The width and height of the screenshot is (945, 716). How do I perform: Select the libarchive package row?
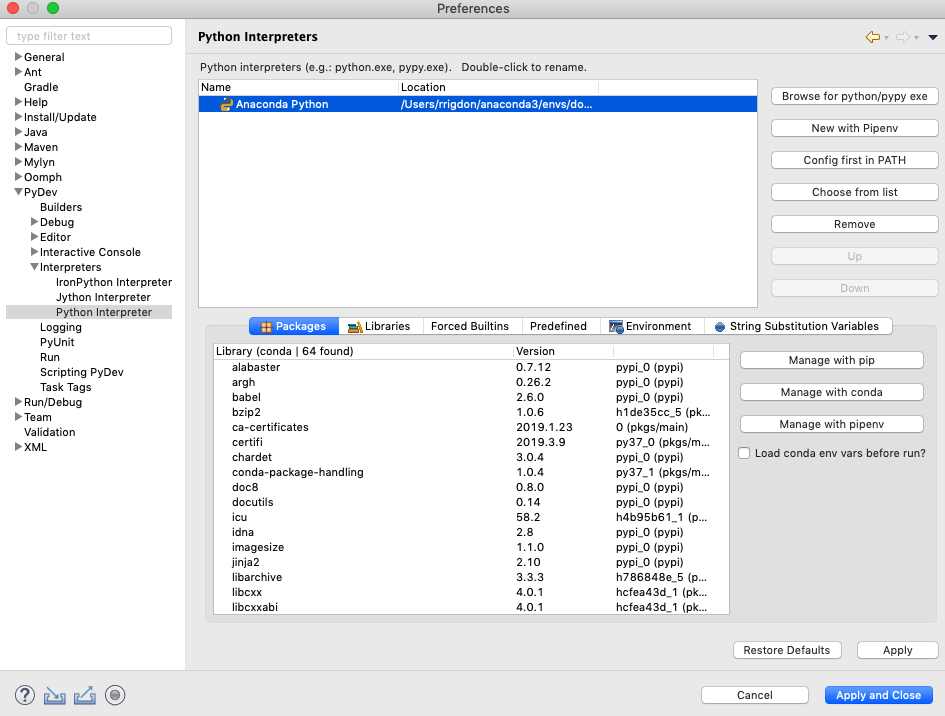pos(471,577)
